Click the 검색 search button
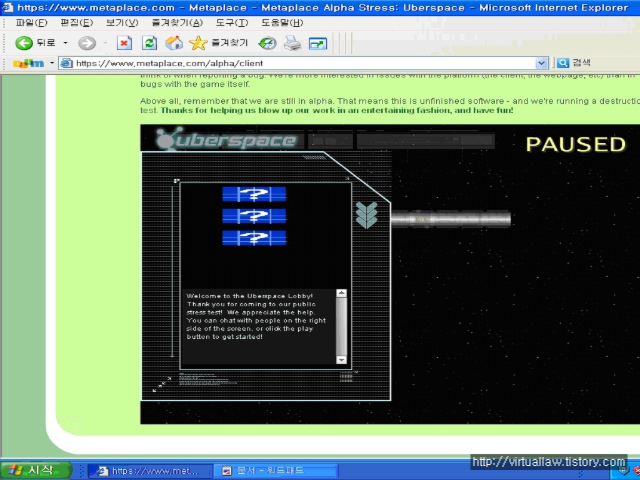 (x=574, y=62)
